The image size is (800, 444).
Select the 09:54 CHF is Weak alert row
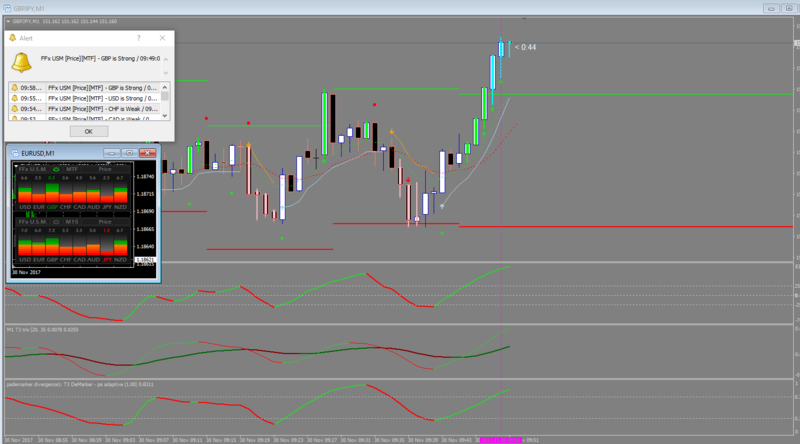pyautogui.click(x=85, y=109)
